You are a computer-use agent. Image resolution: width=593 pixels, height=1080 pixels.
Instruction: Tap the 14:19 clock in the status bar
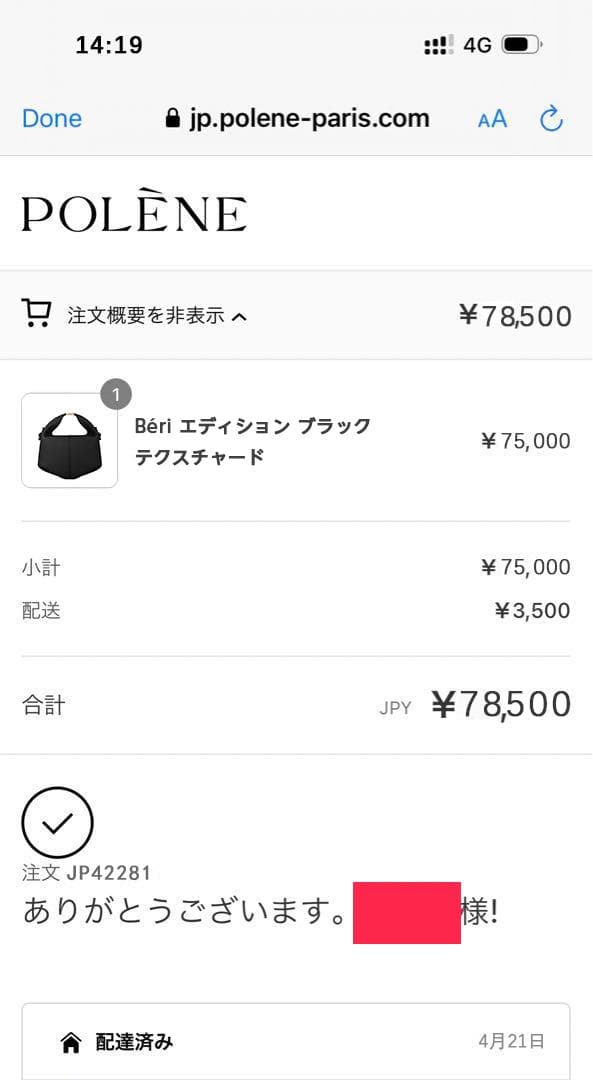click(108, 44)
